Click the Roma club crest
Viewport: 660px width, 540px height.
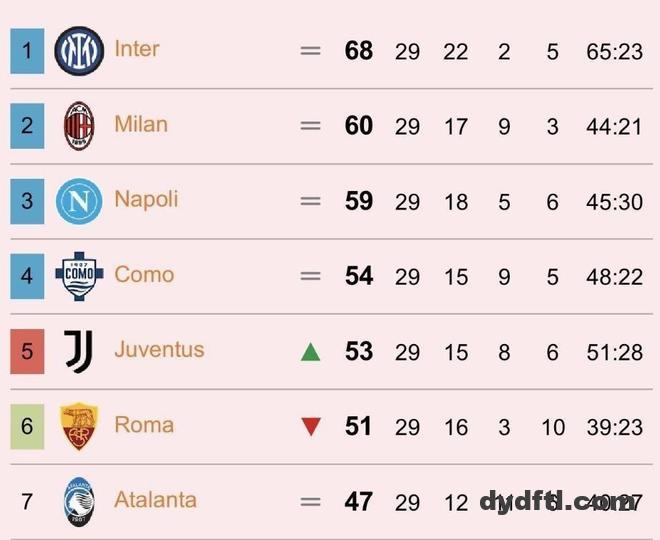click(x=79, y=426)
